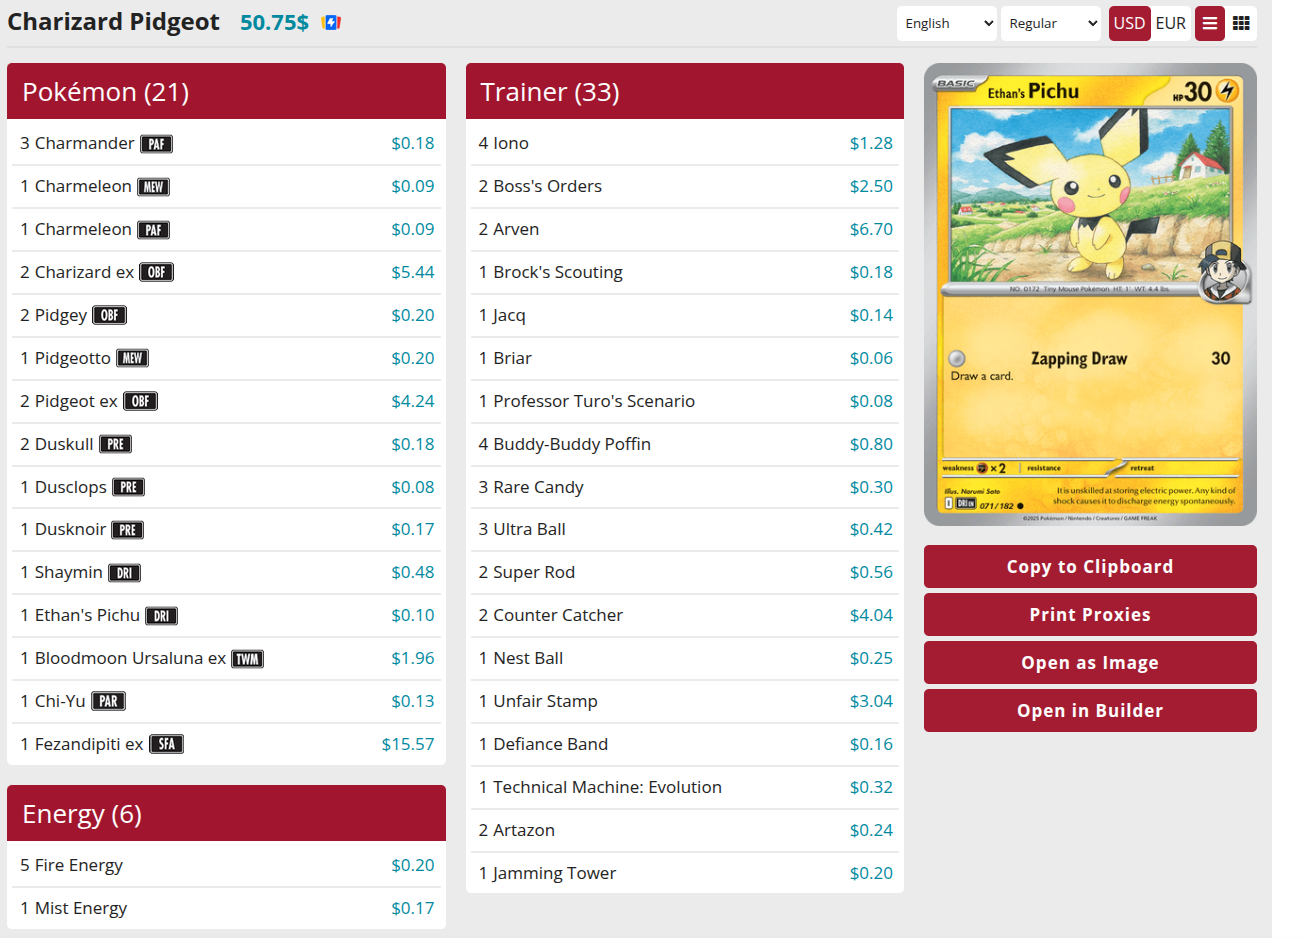Select Brock's Scouting row
The width and height of the screenshot is (1308, 938).
[x=685, y=273]
